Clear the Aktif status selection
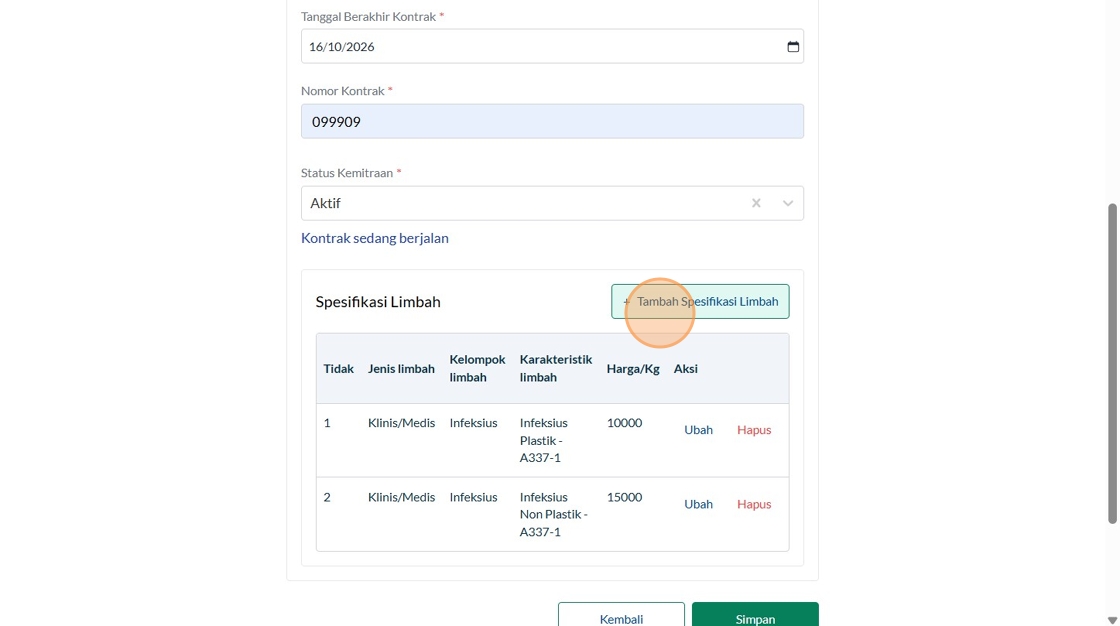The width and height of the screenshot is (1120, 626). (756, 203)
